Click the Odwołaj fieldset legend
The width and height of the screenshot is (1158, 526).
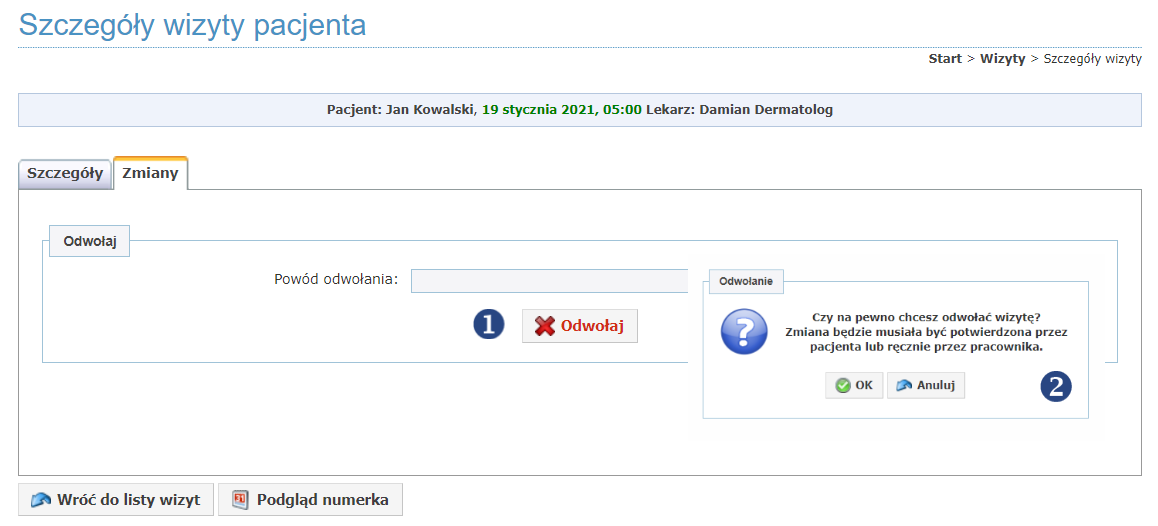click(89, 242)
